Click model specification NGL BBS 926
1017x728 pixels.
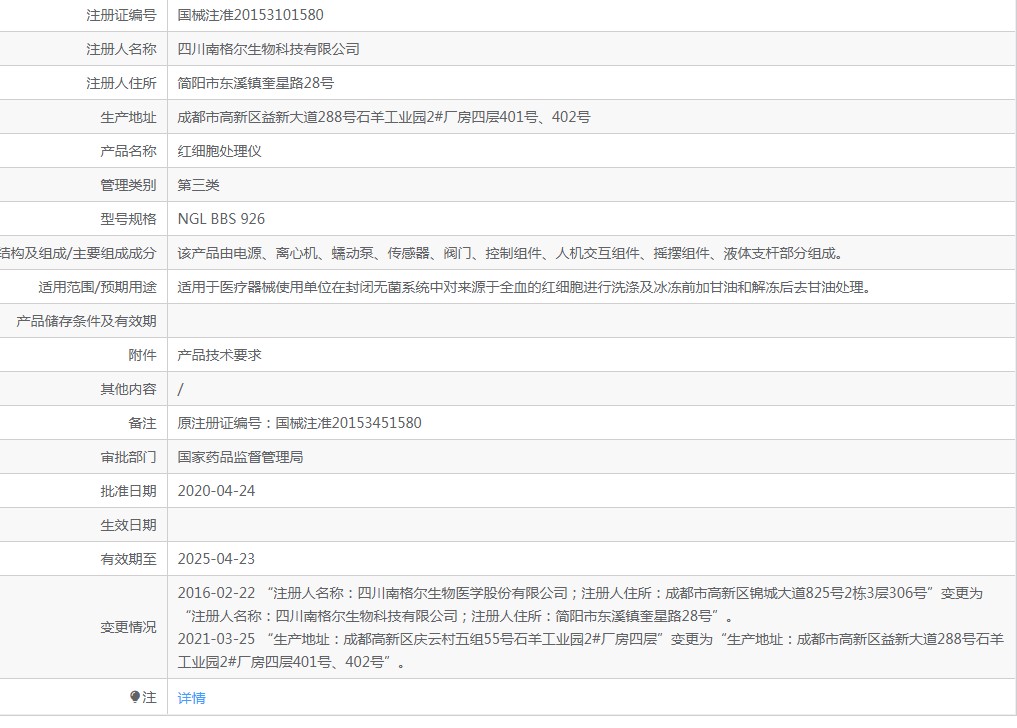click(x=221, y=219)
